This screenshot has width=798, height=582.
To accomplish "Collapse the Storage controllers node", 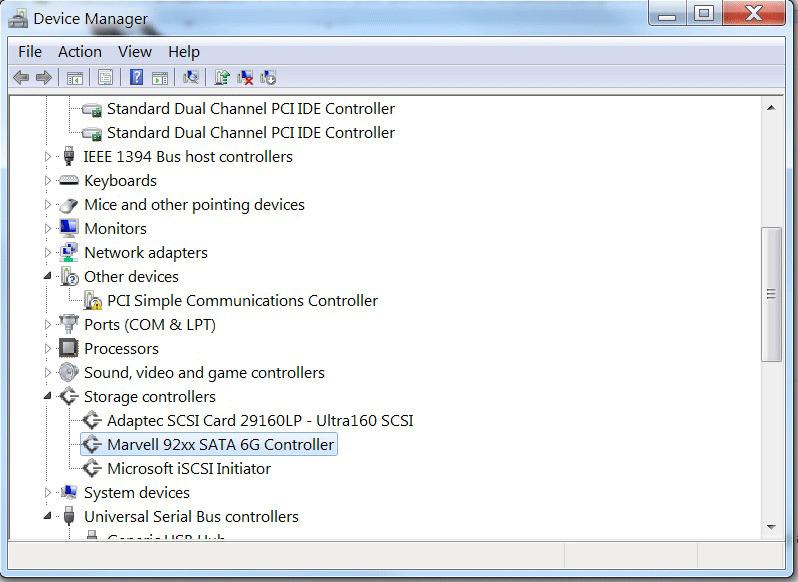I will point(48,396).
